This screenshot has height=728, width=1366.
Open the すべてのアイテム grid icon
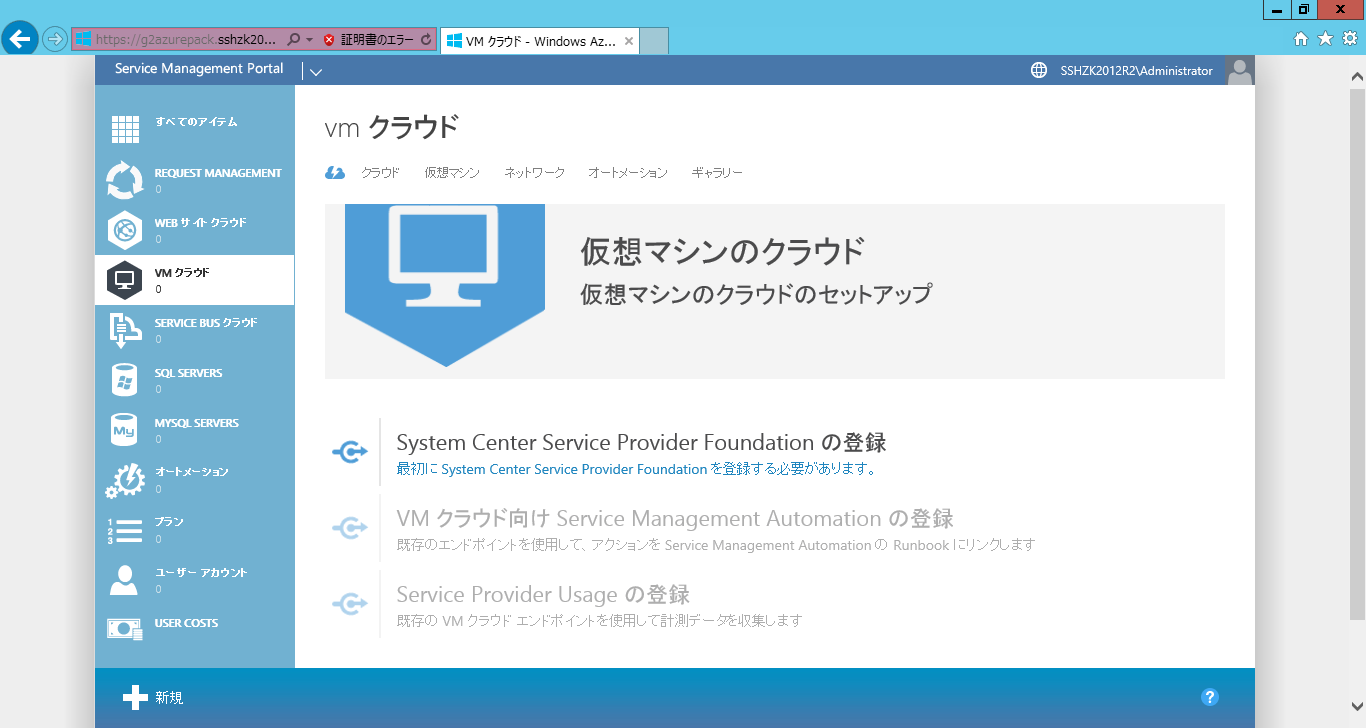point(125,130)
